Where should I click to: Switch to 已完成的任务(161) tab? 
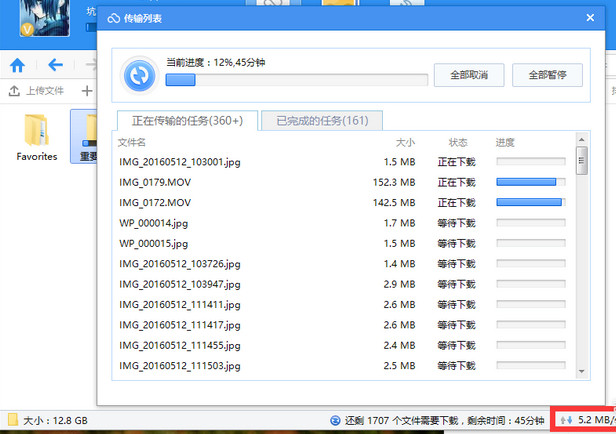click(322, 121)
